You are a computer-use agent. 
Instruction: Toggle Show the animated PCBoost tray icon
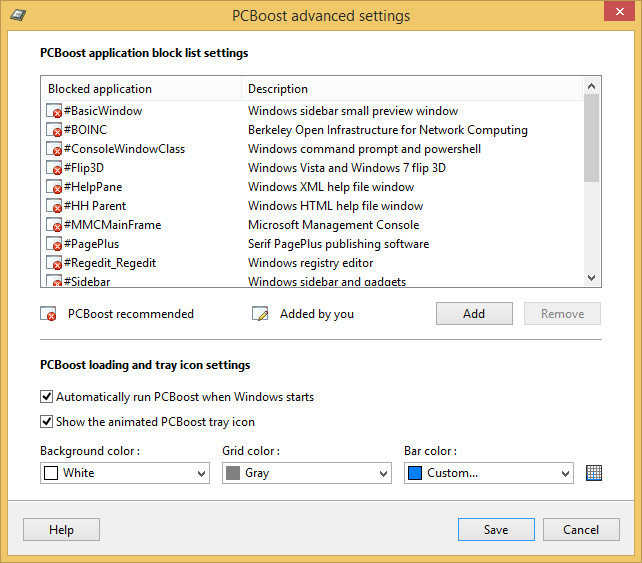click(x=46, y=422)
